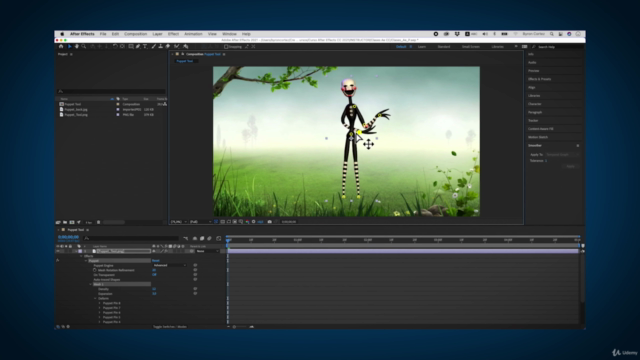Click the Dropbox menu bar icon
This screenshot has width=640, height=360.
[x=457, y=34]
